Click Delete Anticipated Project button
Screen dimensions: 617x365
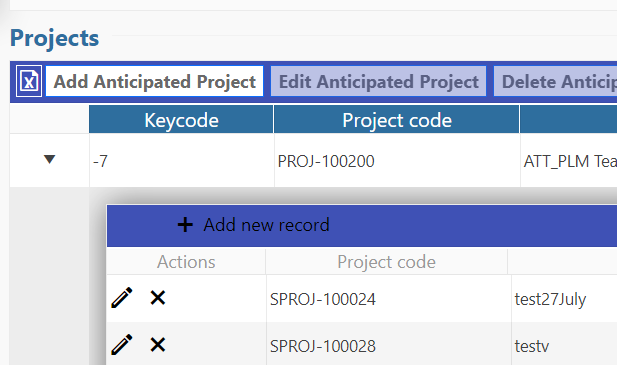coord(555,81)
